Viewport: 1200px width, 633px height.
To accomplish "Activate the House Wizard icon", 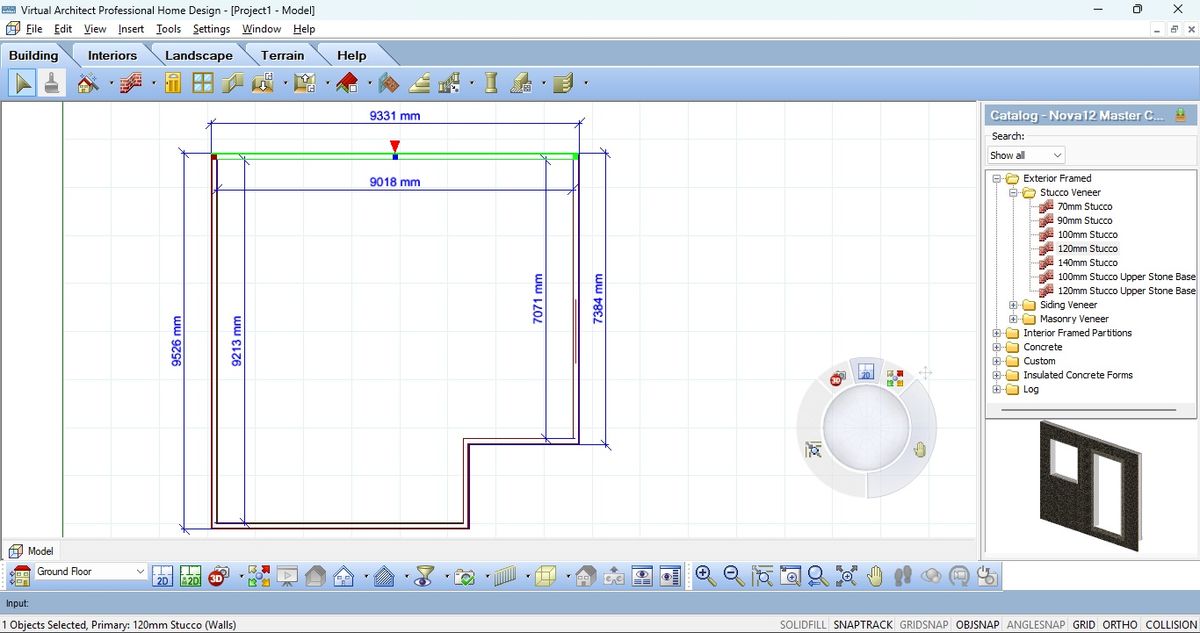I will point(88,83).
